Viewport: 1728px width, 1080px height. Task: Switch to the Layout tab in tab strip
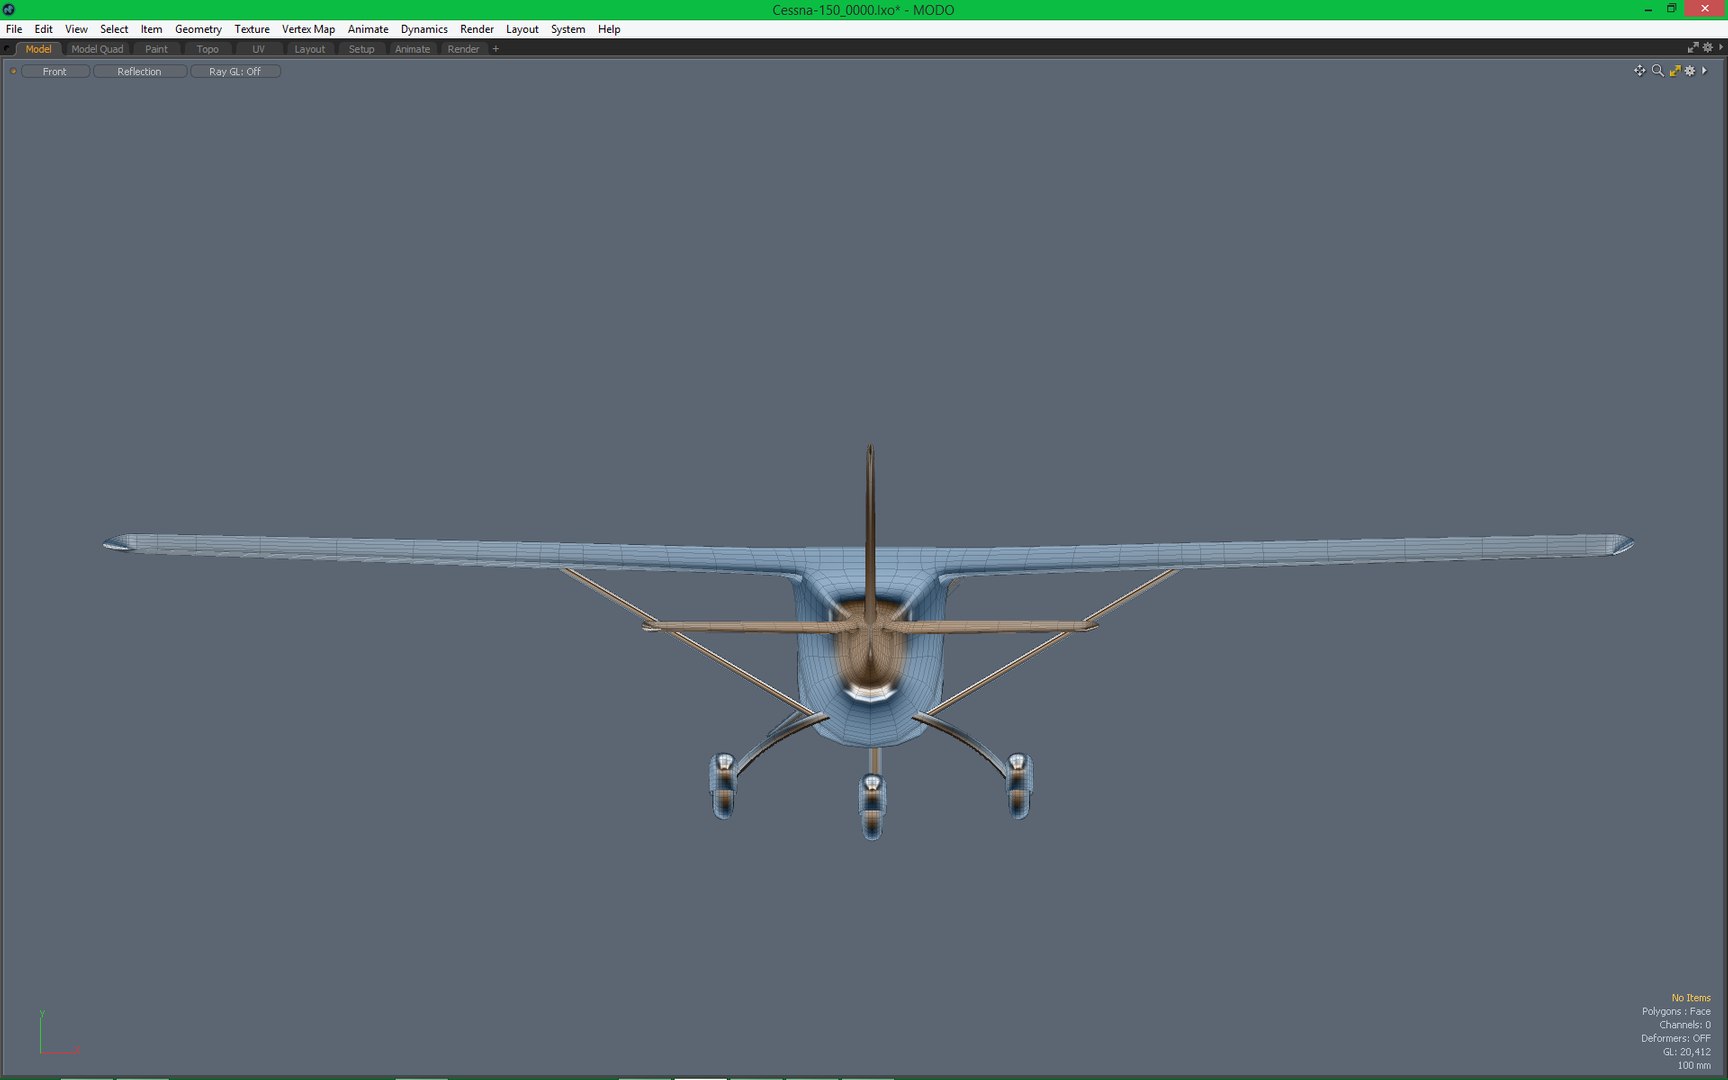(x=309, y=49)
